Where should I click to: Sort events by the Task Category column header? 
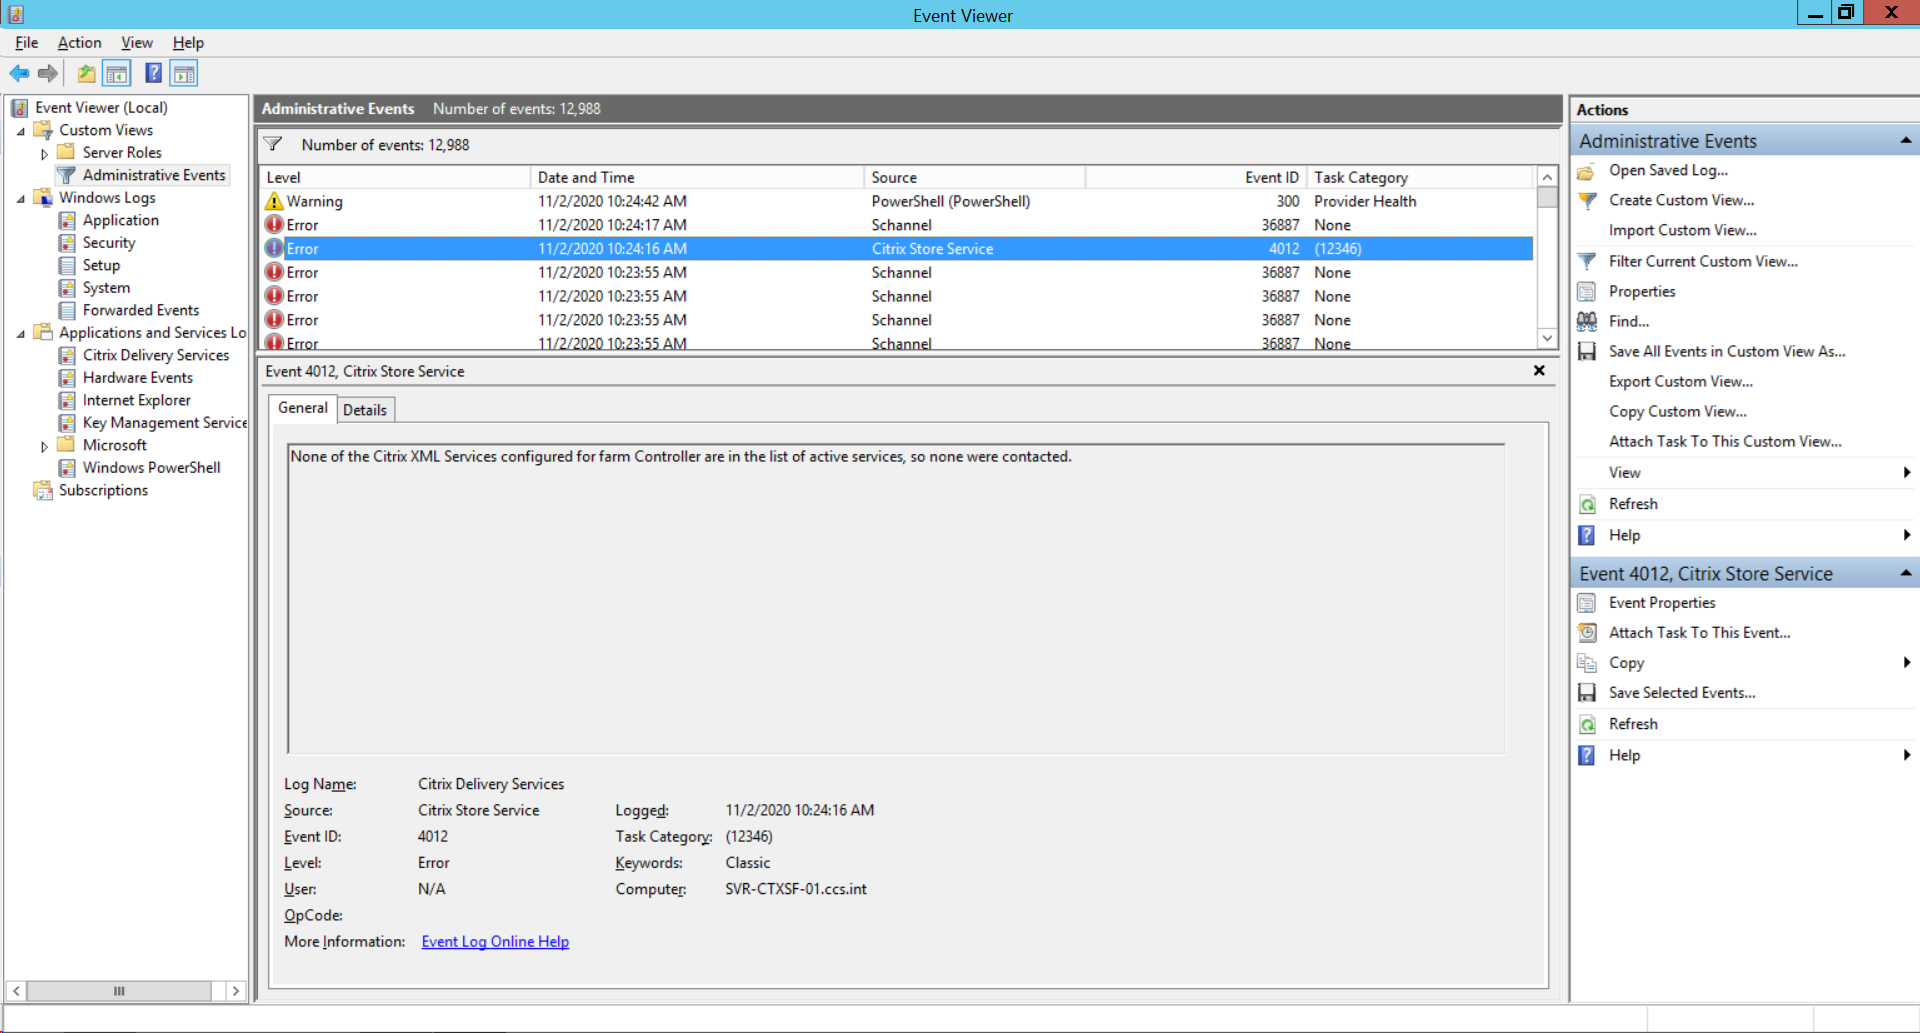(1420, 177)
